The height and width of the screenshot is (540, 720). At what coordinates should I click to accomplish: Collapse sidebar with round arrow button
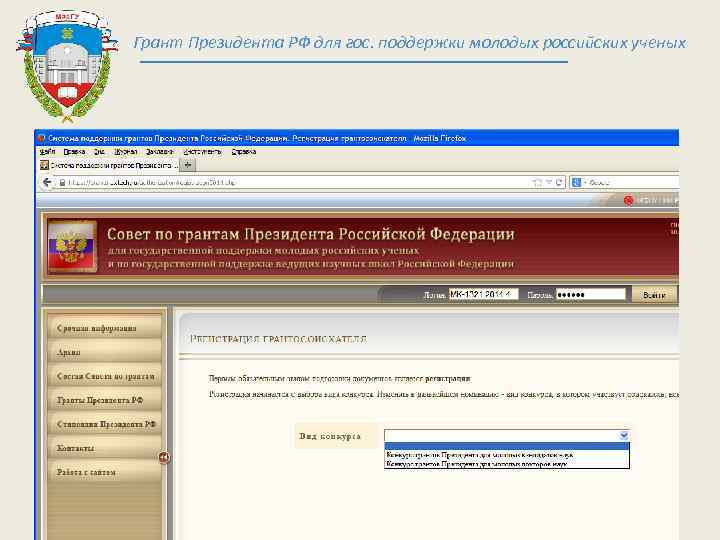pos(164,457)
